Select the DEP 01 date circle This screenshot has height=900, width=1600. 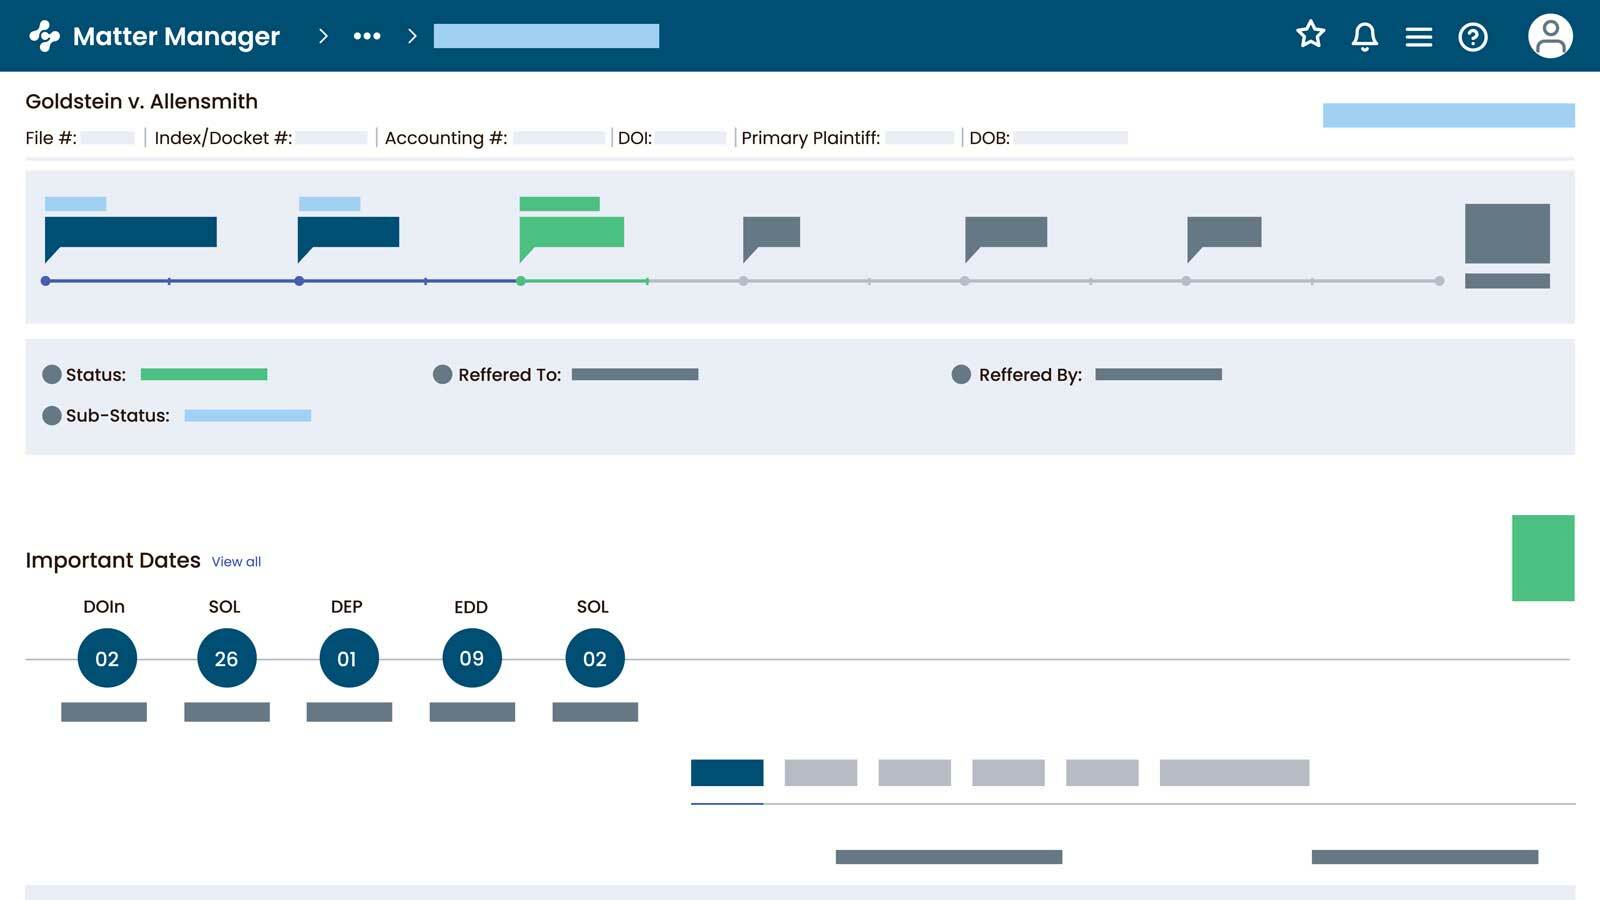click(348, 658)
